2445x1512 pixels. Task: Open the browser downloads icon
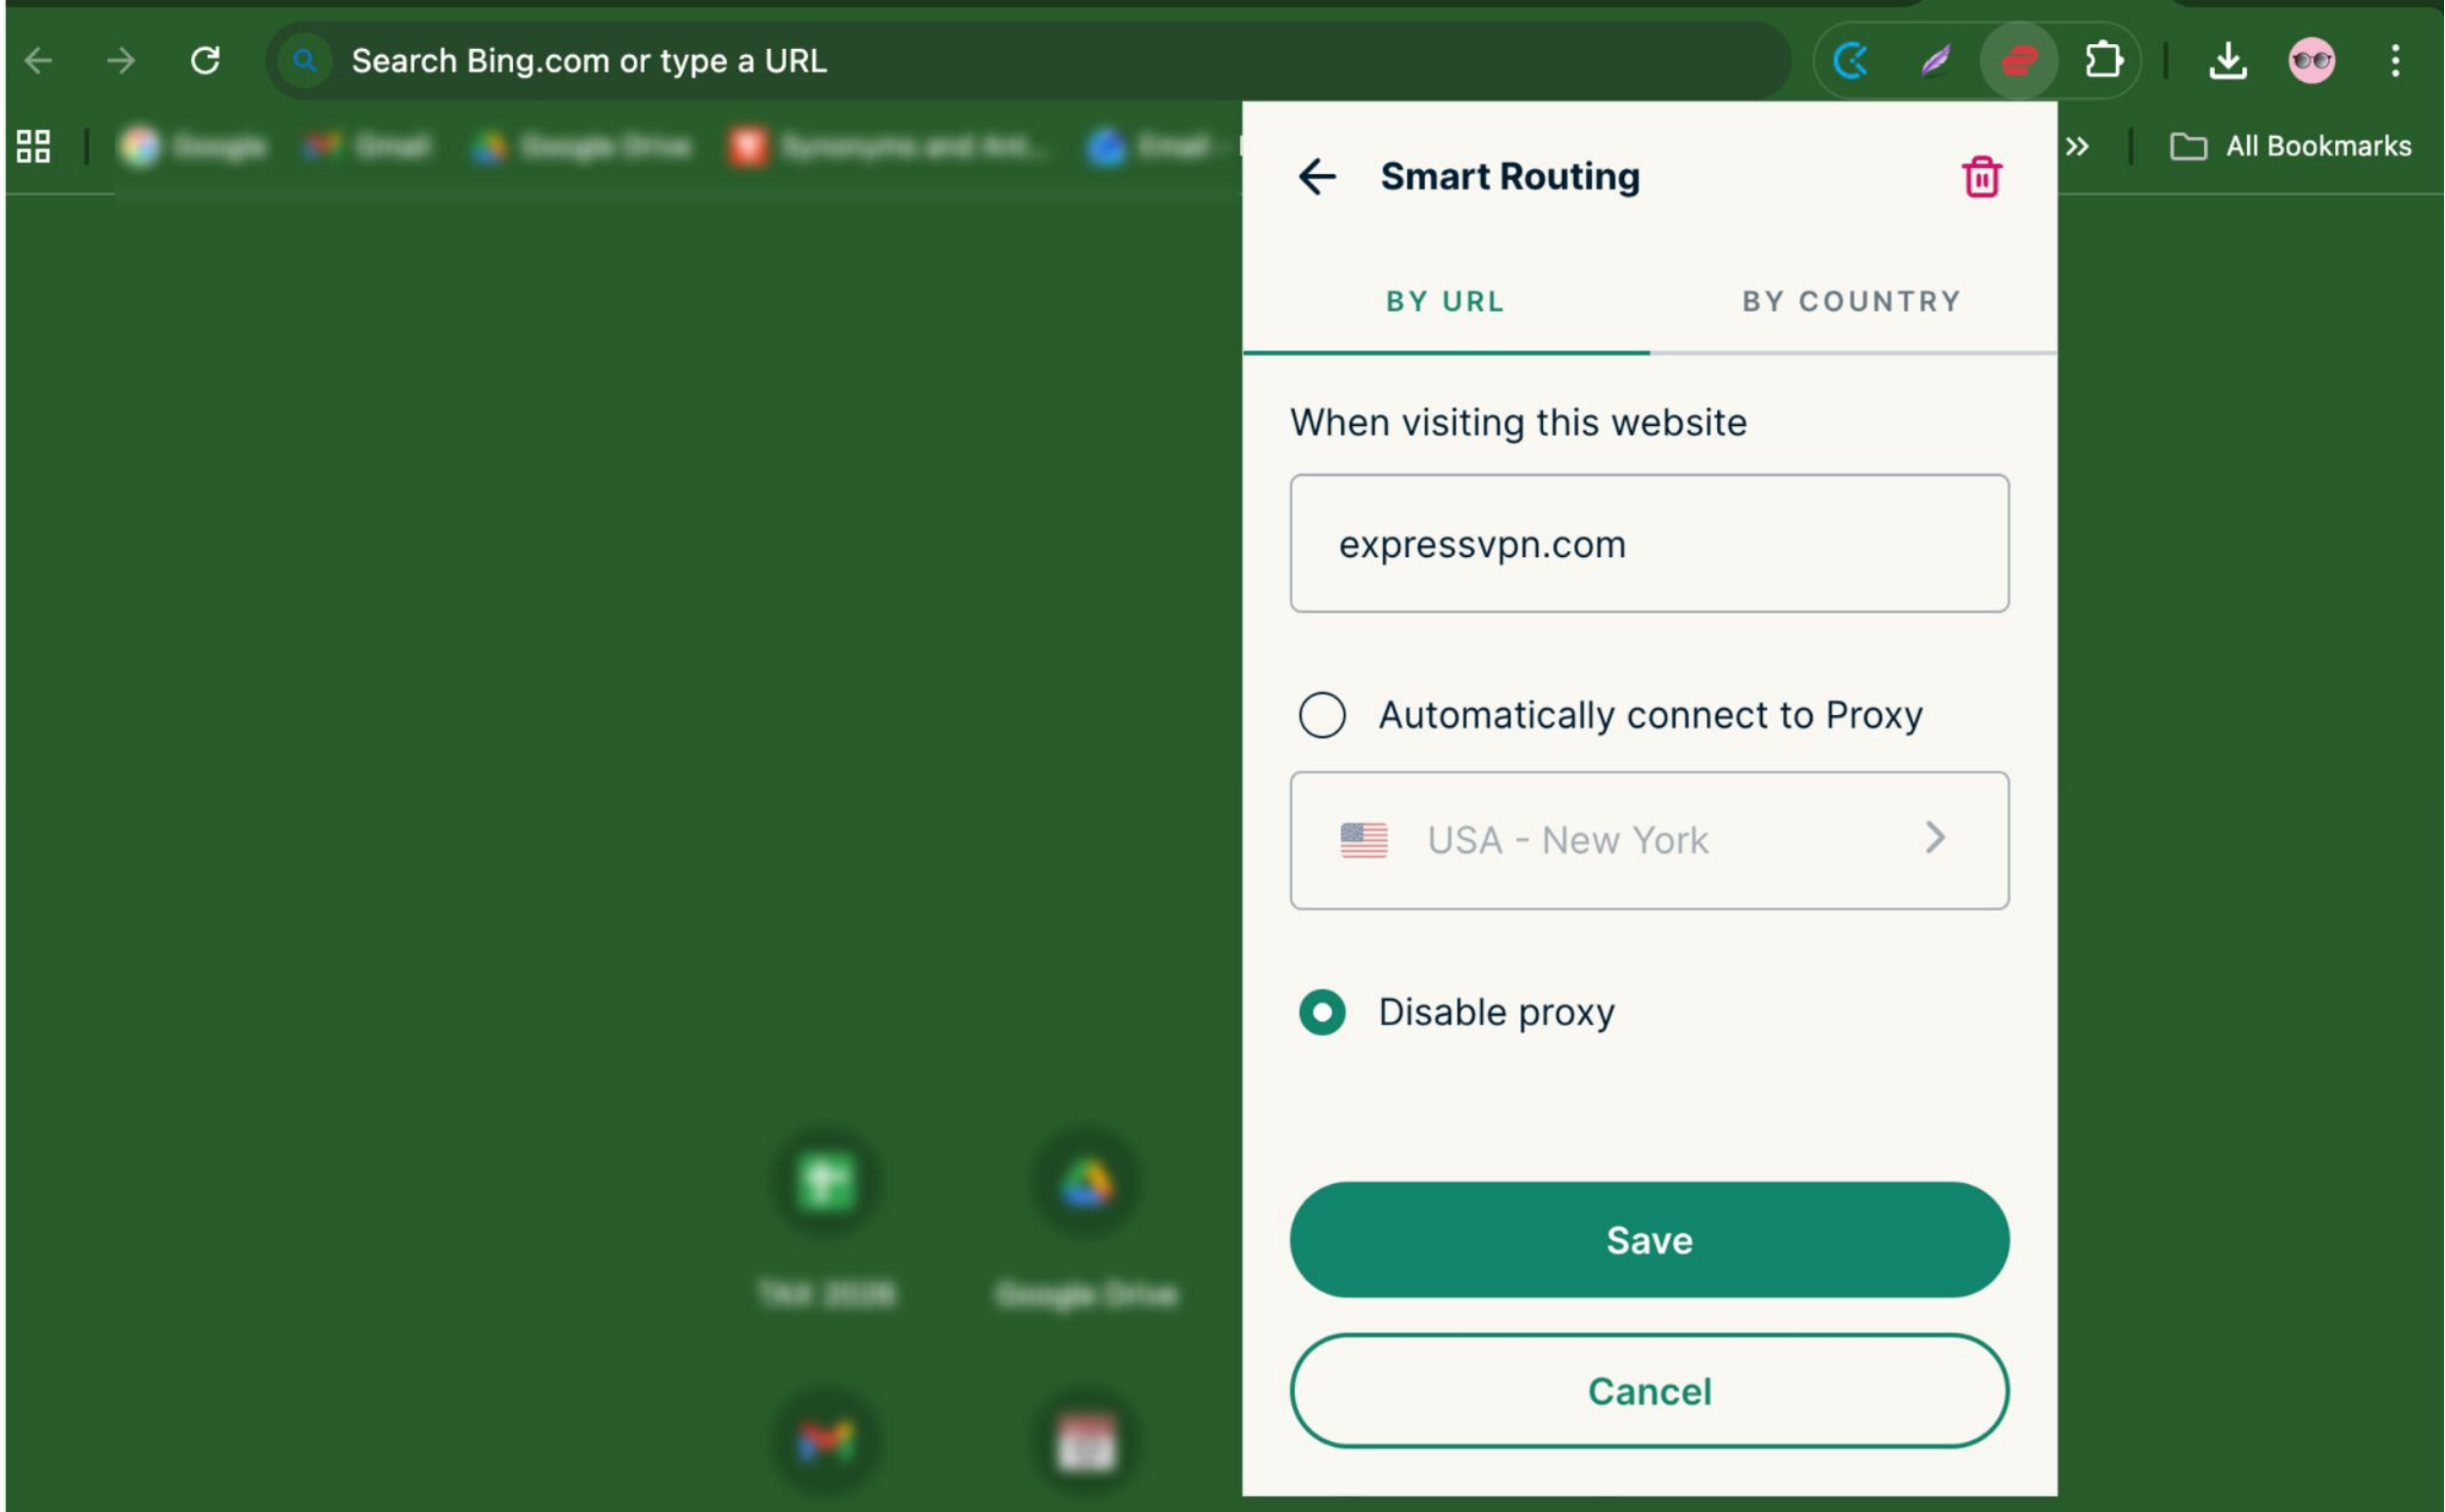pos(2227,61)
